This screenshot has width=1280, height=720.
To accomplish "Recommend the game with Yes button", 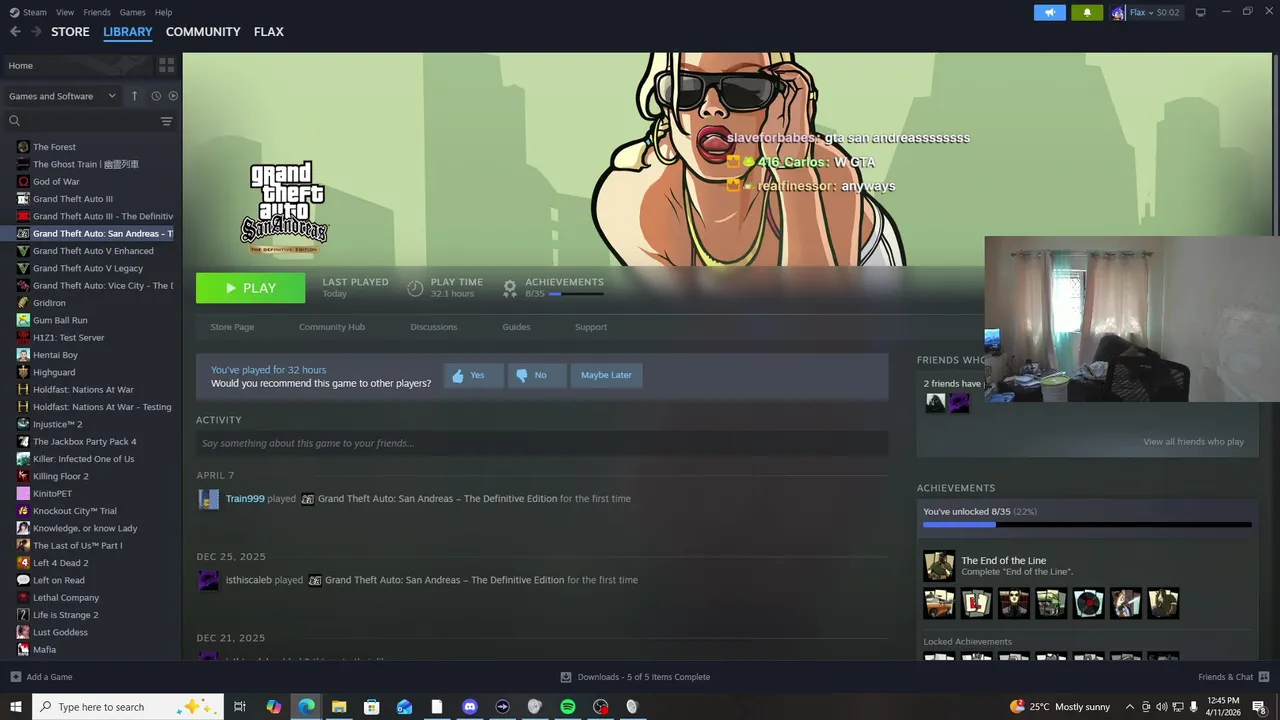I will [x=473, y=375].
